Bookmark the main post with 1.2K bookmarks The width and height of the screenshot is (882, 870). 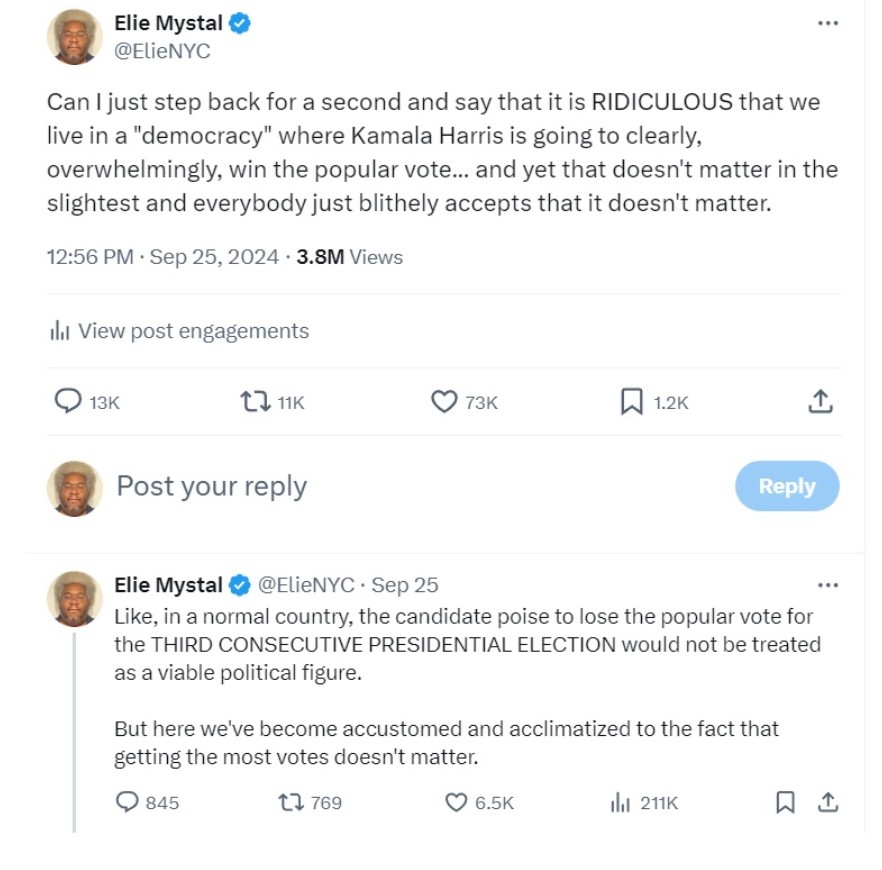coord(632,402)
